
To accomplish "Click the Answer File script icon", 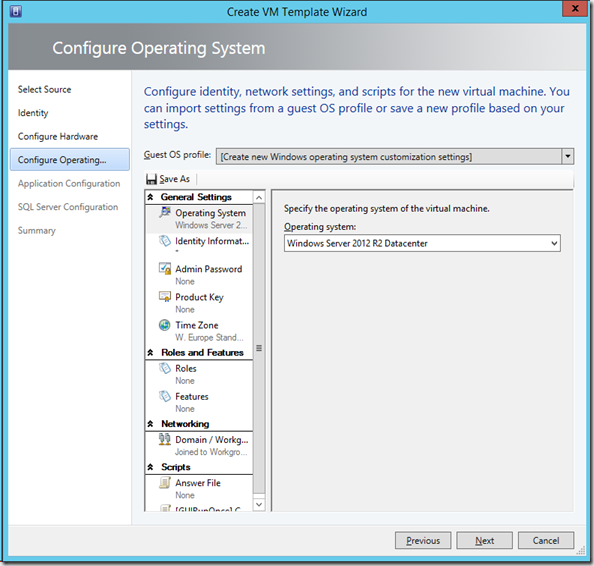I will [165, 482].
